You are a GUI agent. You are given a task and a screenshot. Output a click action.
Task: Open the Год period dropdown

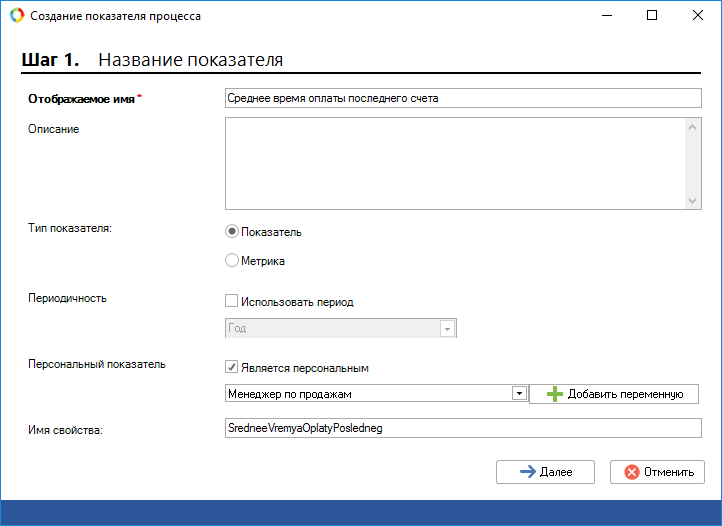pos(447,329)
